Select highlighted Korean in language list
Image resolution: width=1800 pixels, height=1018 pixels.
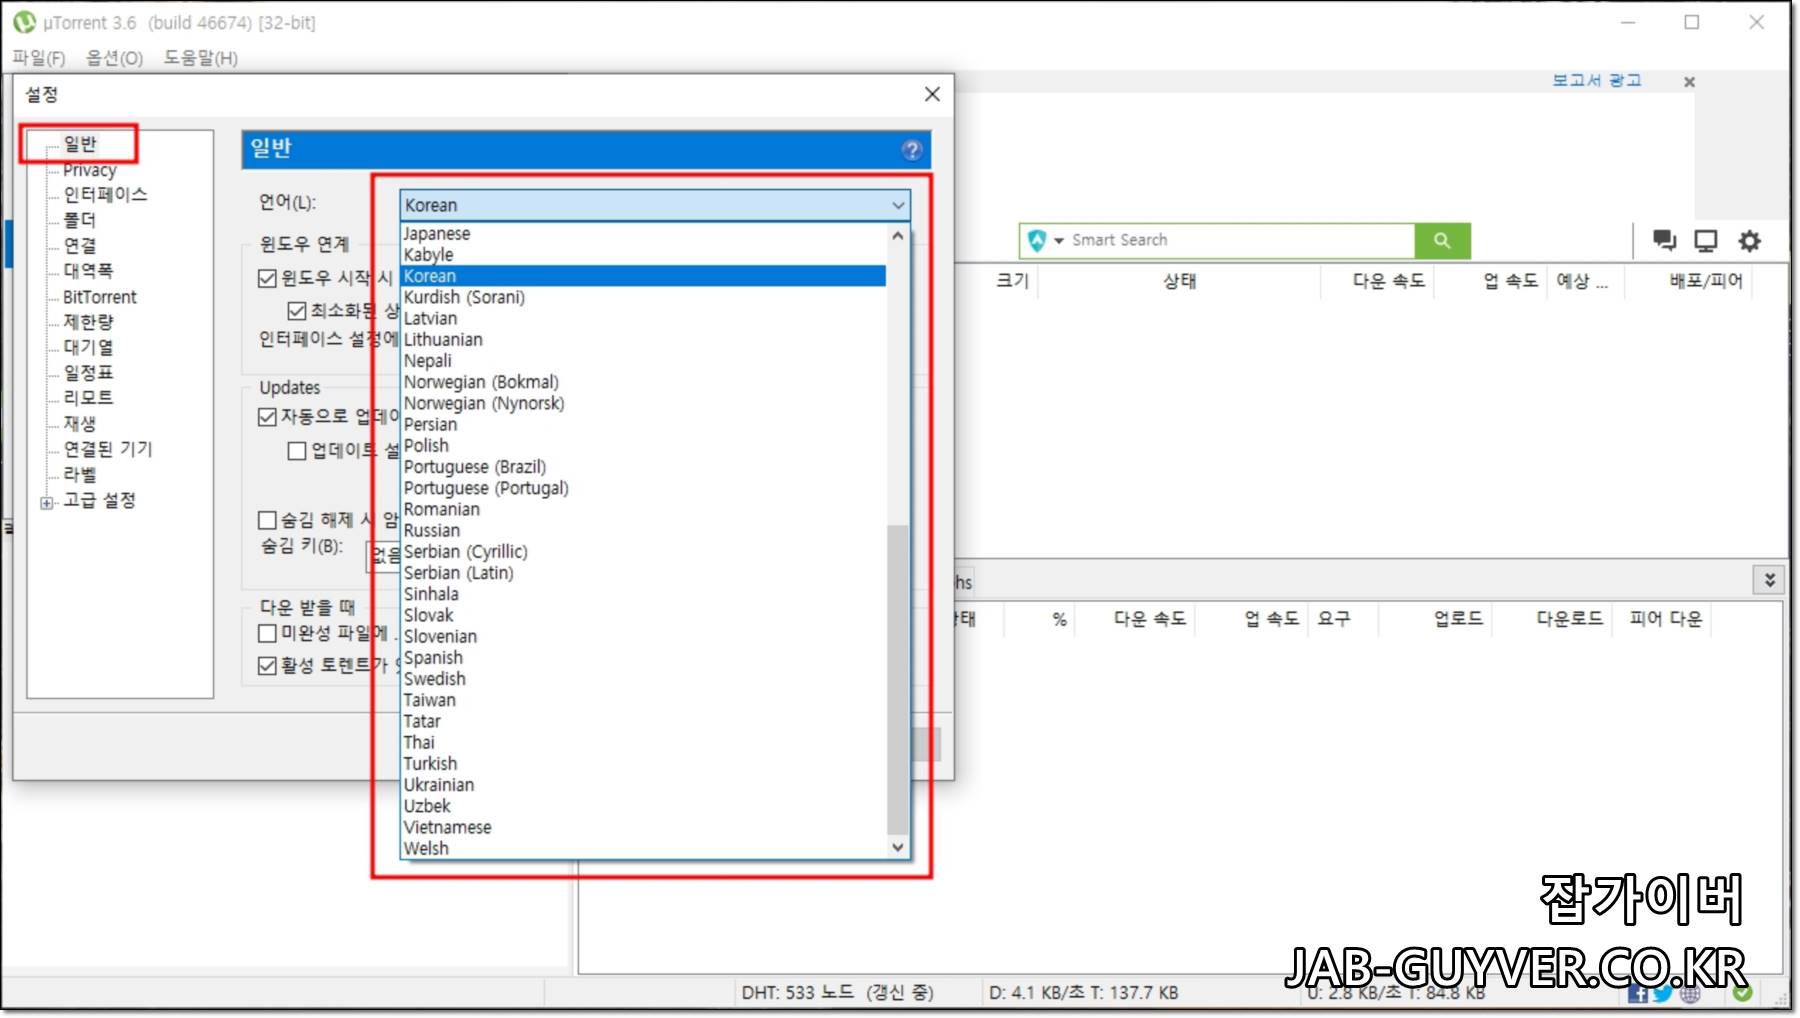coord(643,276)
